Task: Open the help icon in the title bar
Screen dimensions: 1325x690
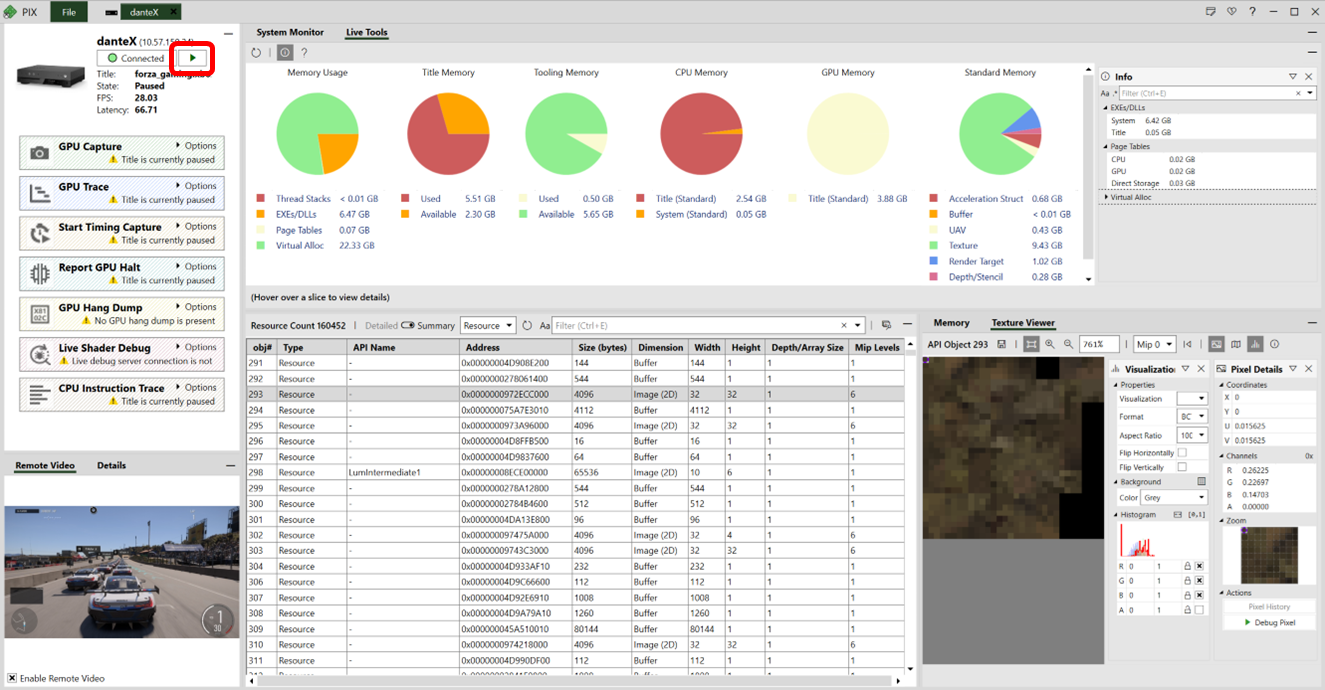Action: [x=1252, y=12]
